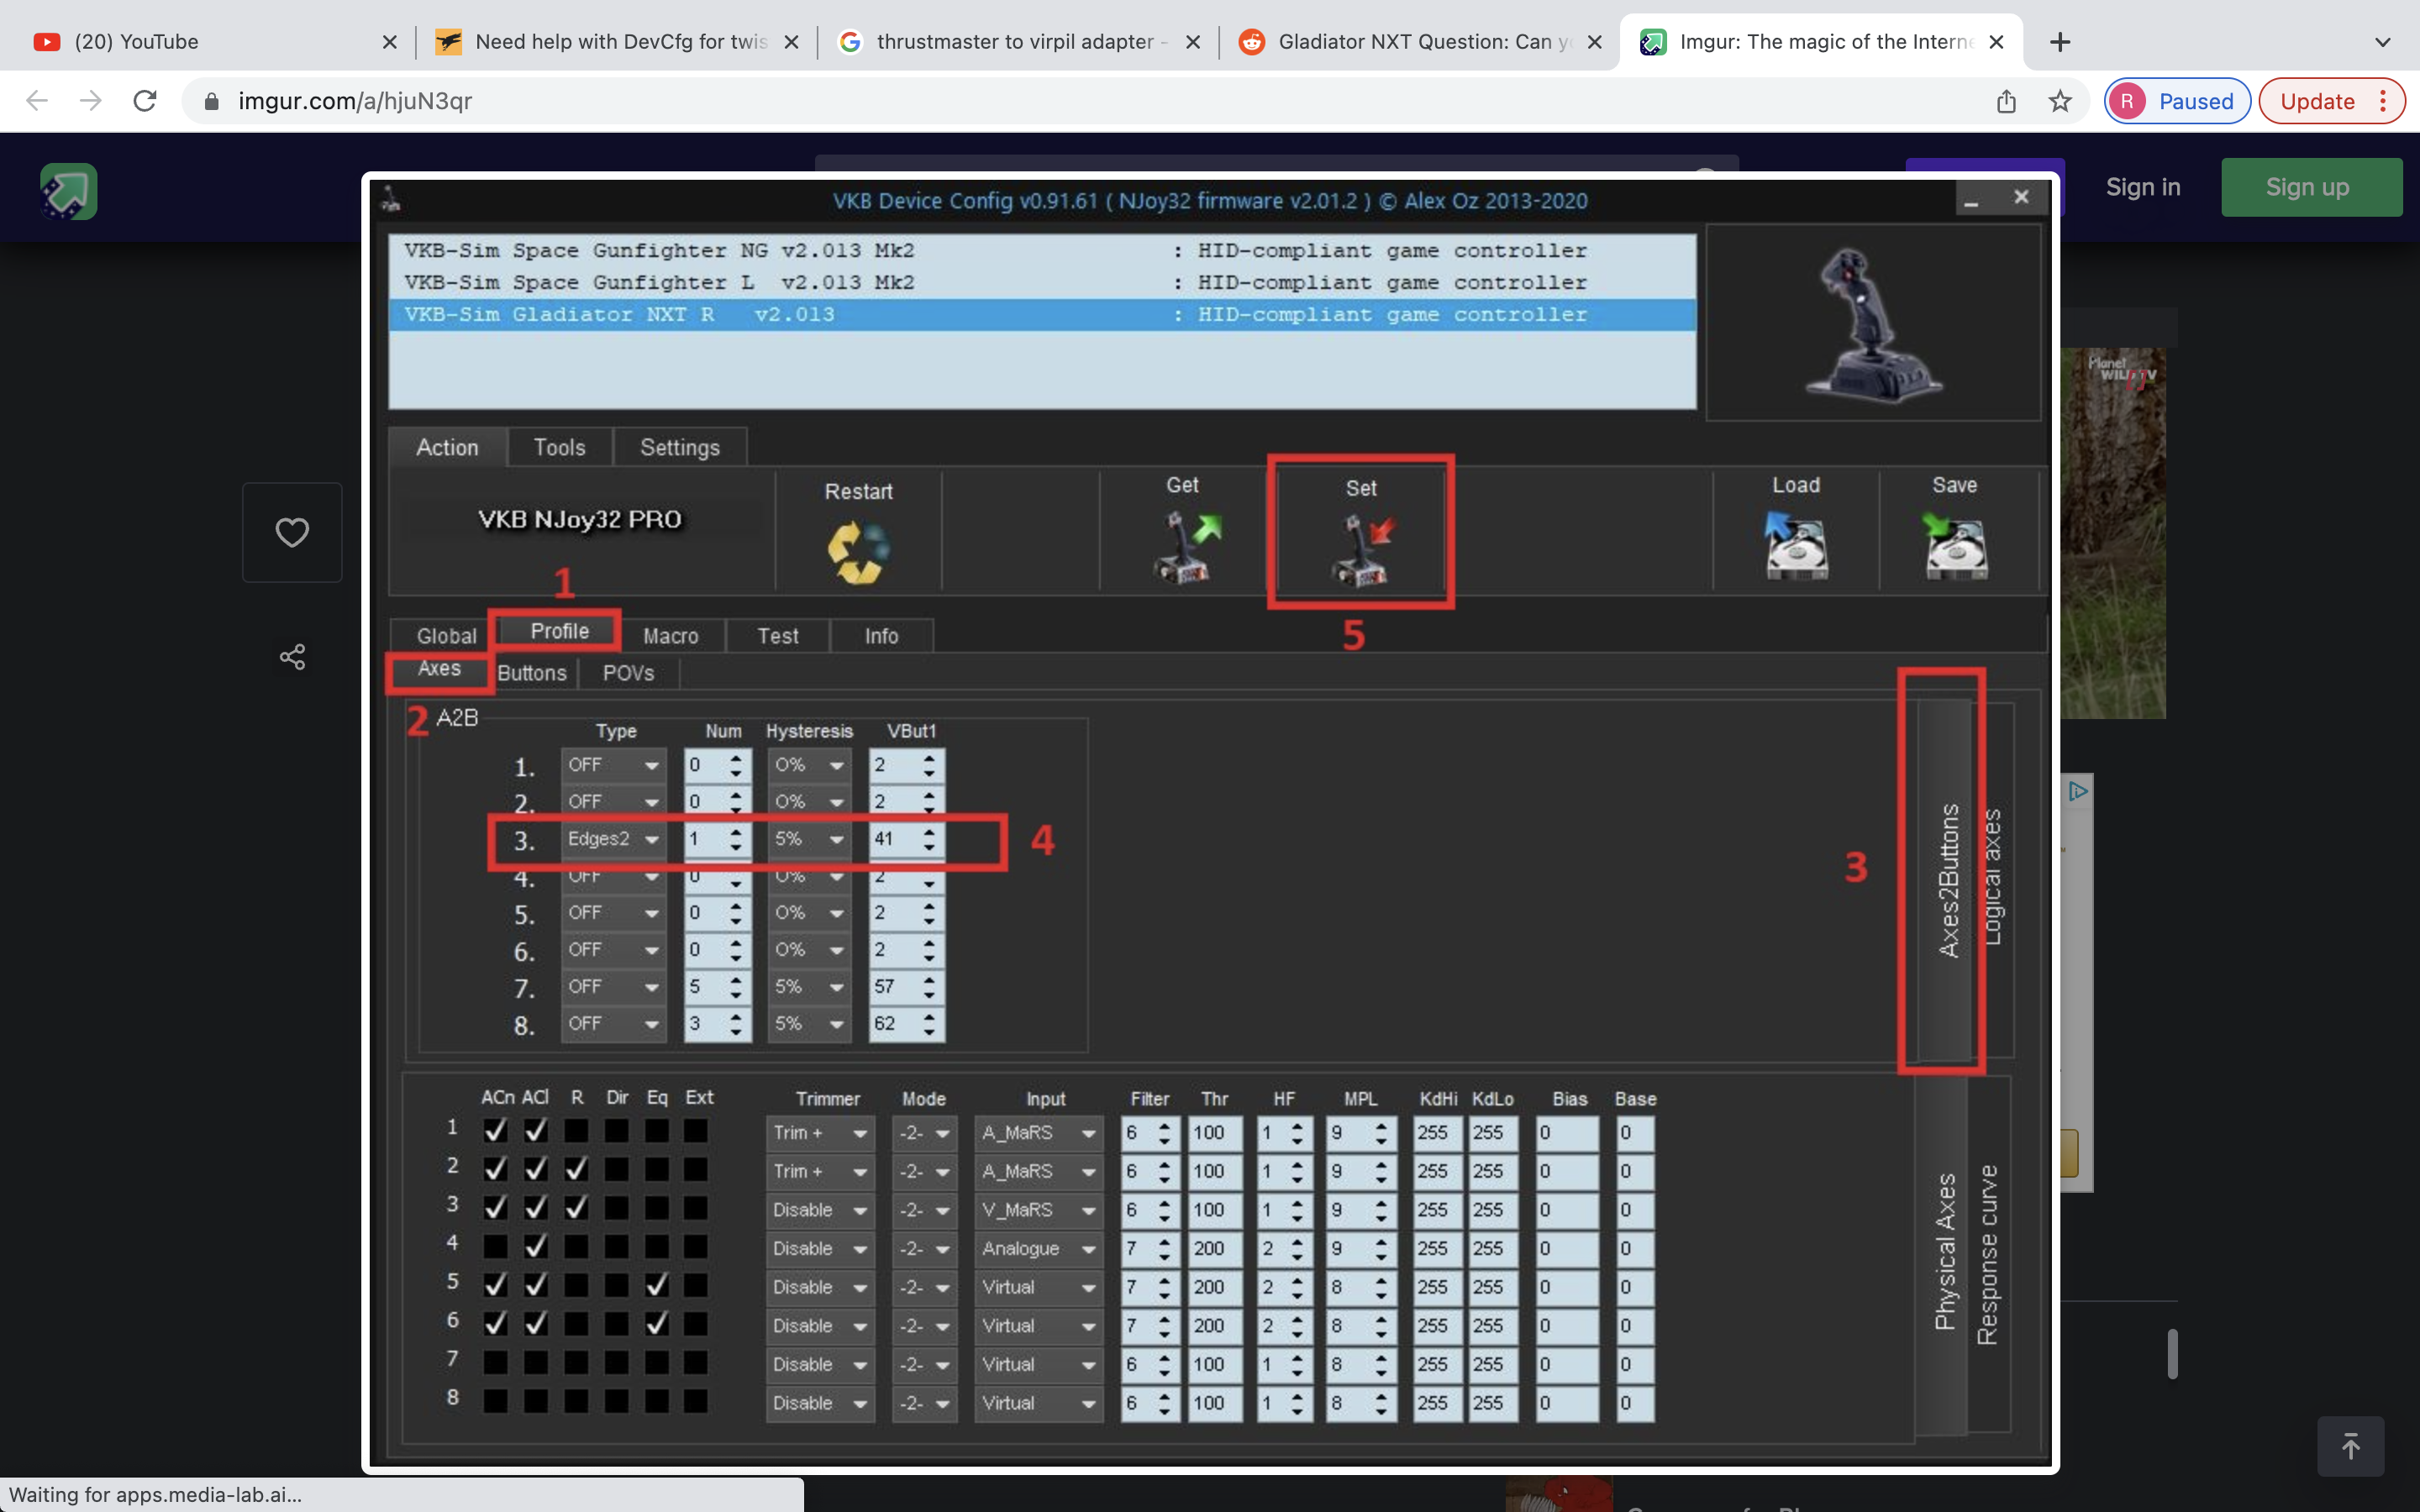Select VKB-Sim Space Gunfighter NG device row
Image resolution: width=2420 pixels, height=1512 pixels.
(x=1041, y=251)
